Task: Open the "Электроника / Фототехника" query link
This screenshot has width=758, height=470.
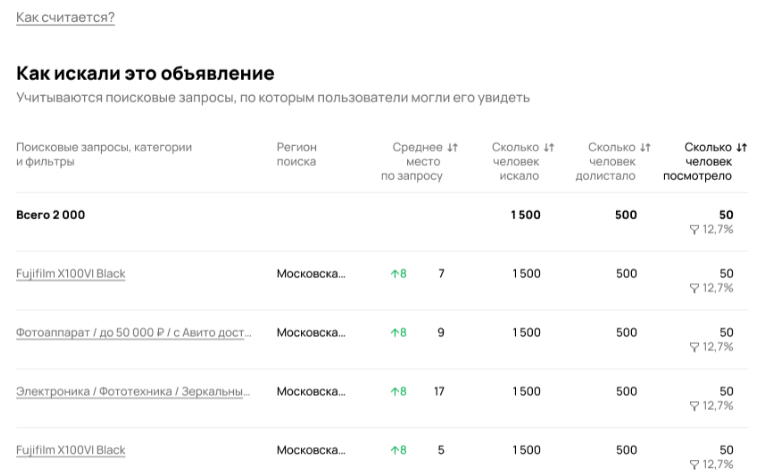Action: click(x=133, y=391)
